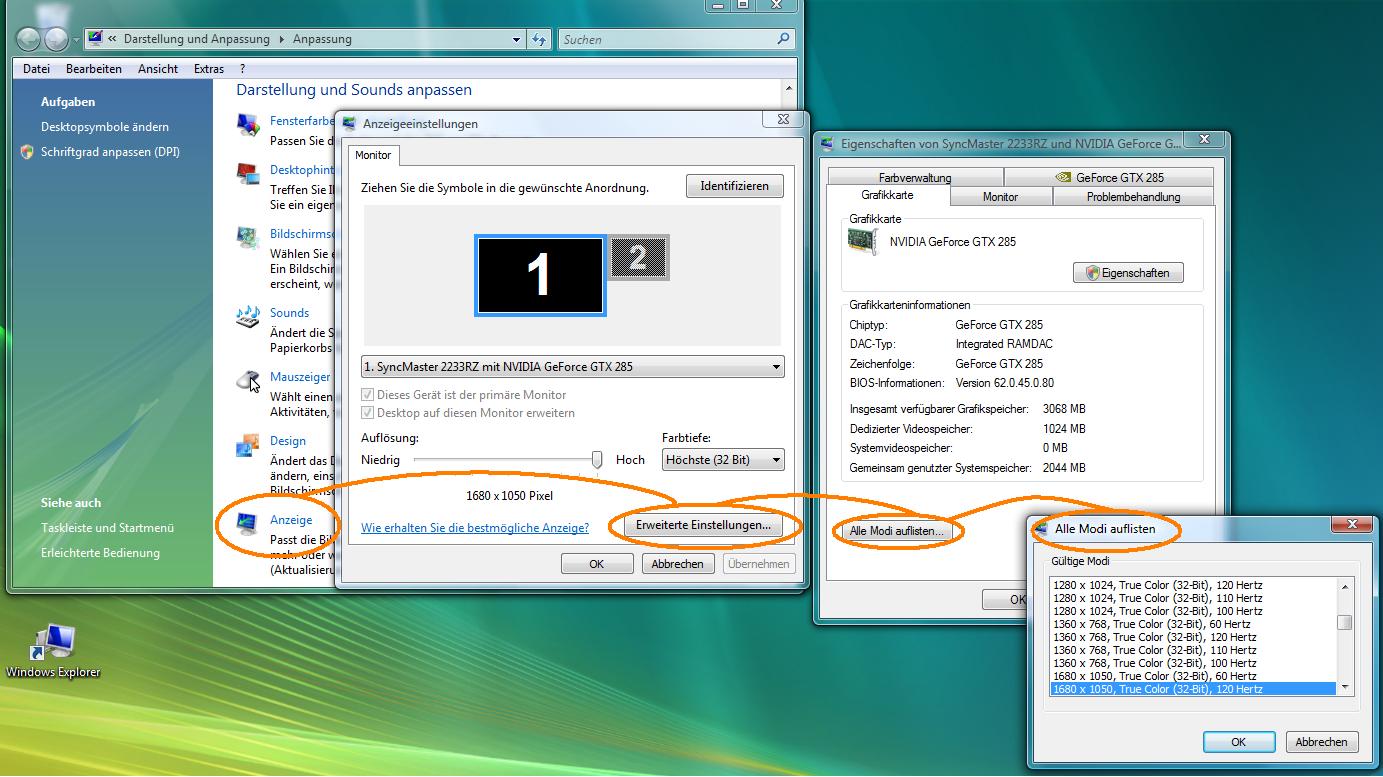Image resolution: width=1383 pixels, height=777 pixels.
Task: Click the Alle Modi auflisten button
Action: point(896,531)
